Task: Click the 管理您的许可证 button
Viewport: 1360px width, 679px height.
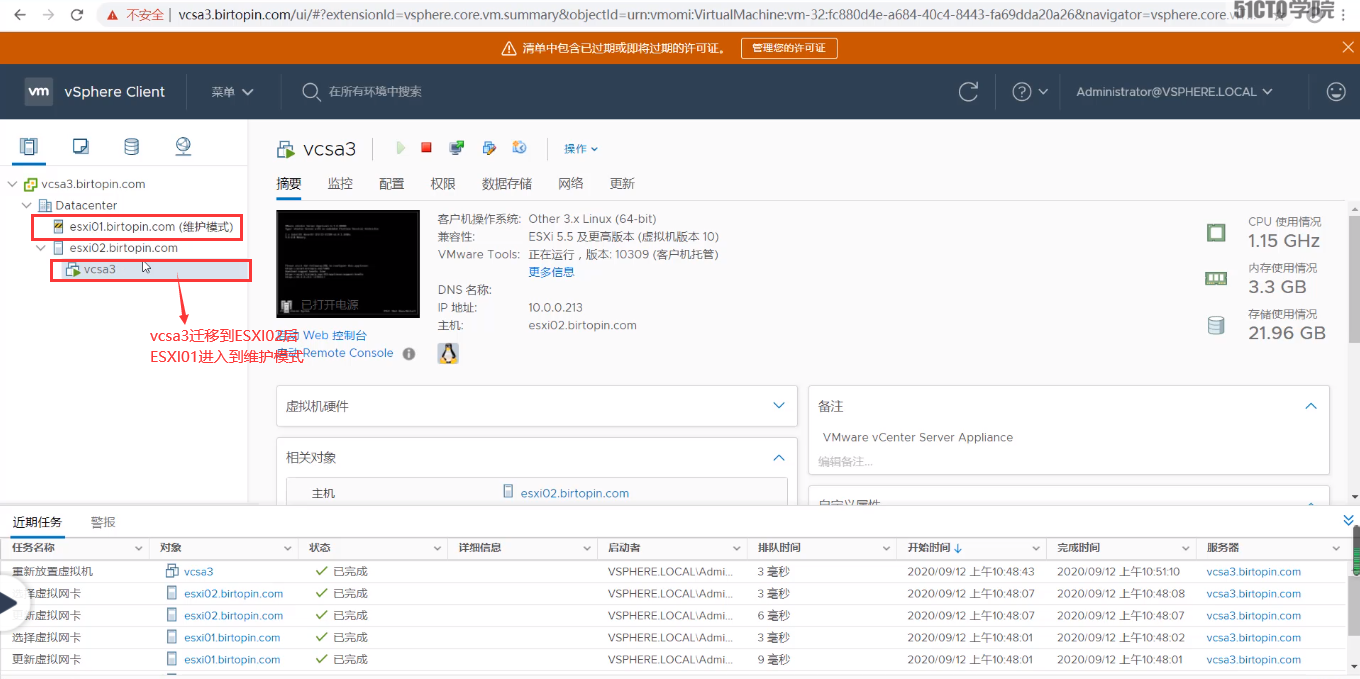Action: [x=789, y=48]
